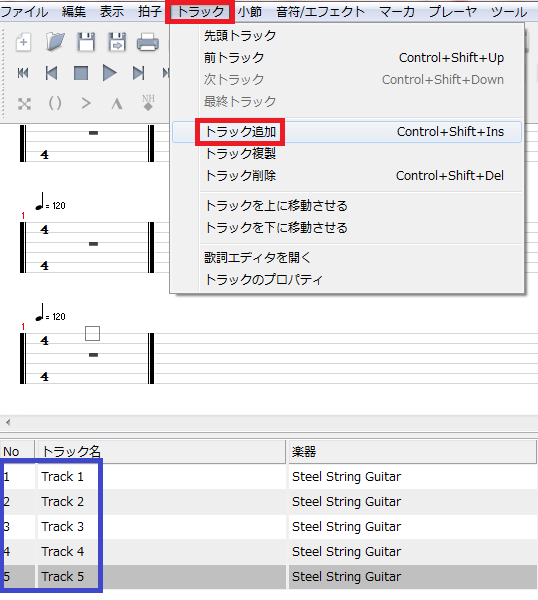Close the open トラック menu
538x600 pixels.
point(200,12)
